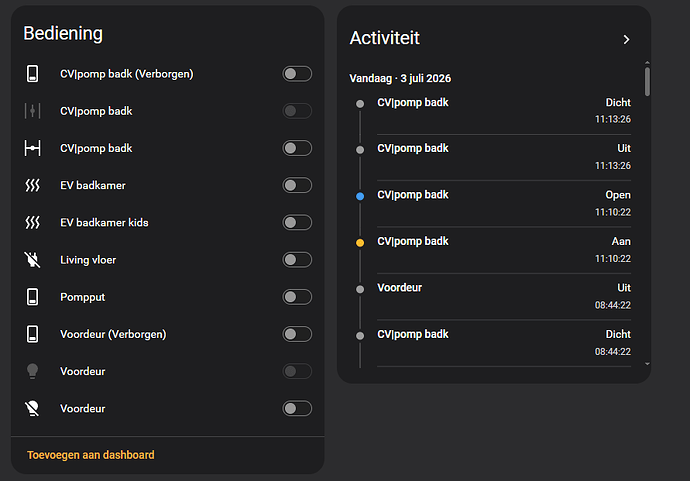Screen dimensions: 690x481
Task: Open CV|pomp badk entry with state Open at 11:10:22
Action: (x=504, y=204)
